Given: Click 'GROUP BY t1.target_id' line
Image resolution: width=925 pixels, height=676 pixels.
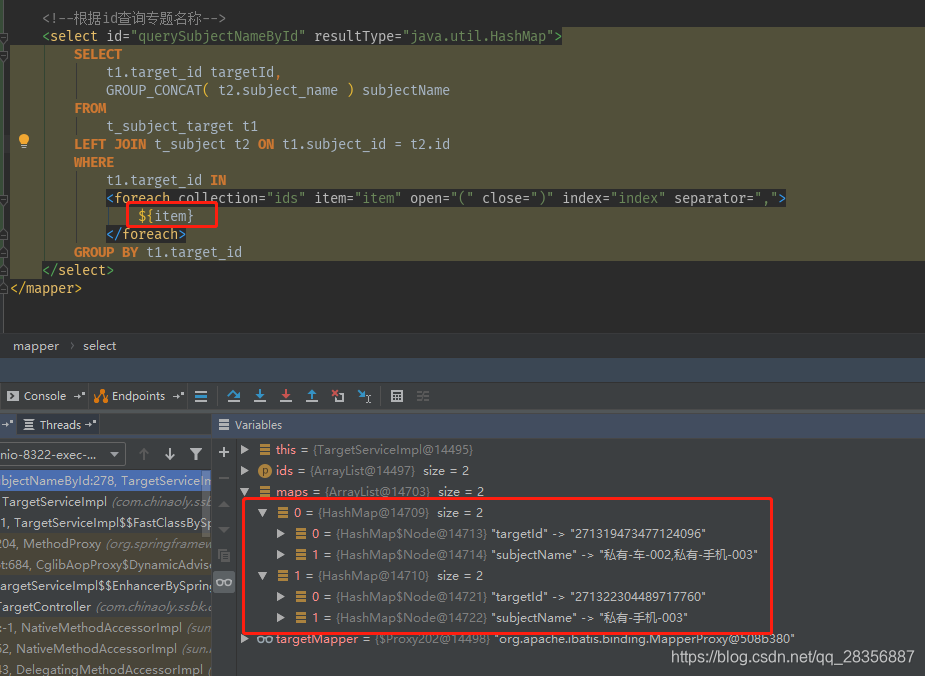Looking at the screenshot, I should point(158,252).
